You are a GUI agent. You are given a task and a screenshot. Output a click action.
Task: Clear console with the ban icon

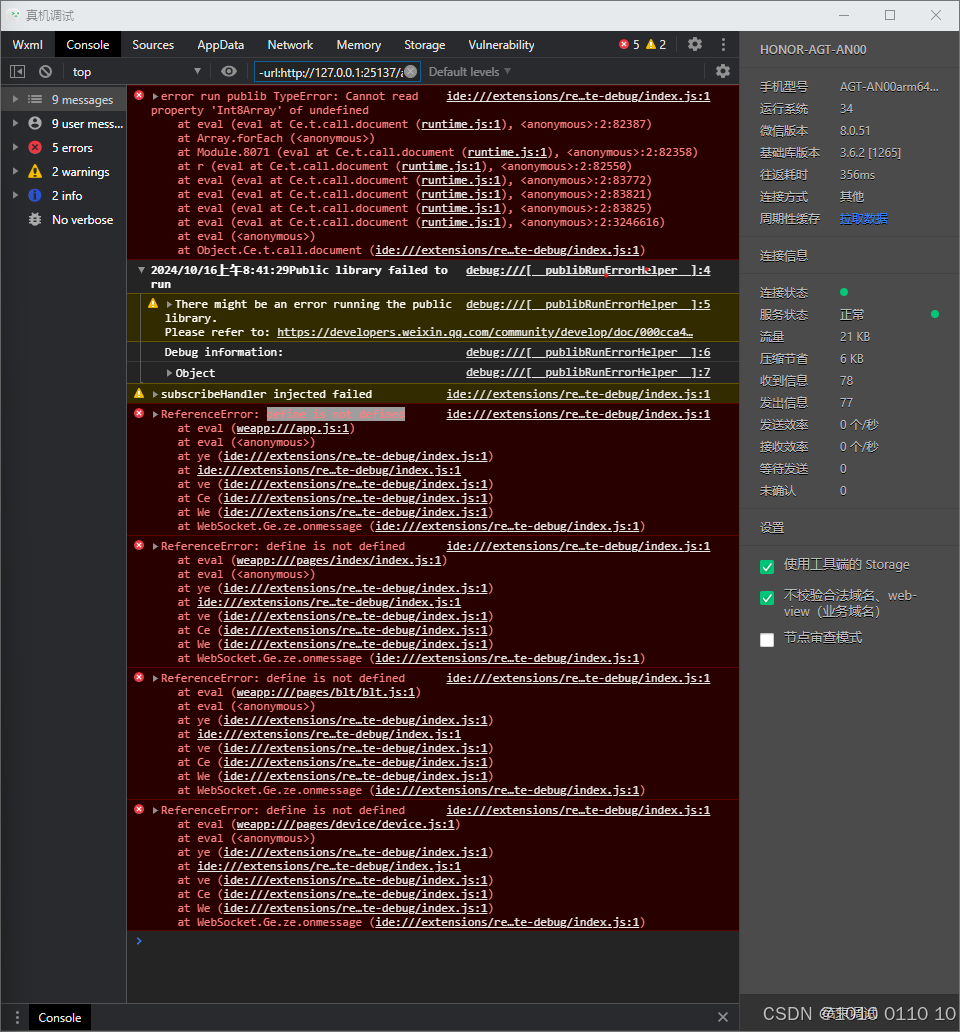point(45,71)
